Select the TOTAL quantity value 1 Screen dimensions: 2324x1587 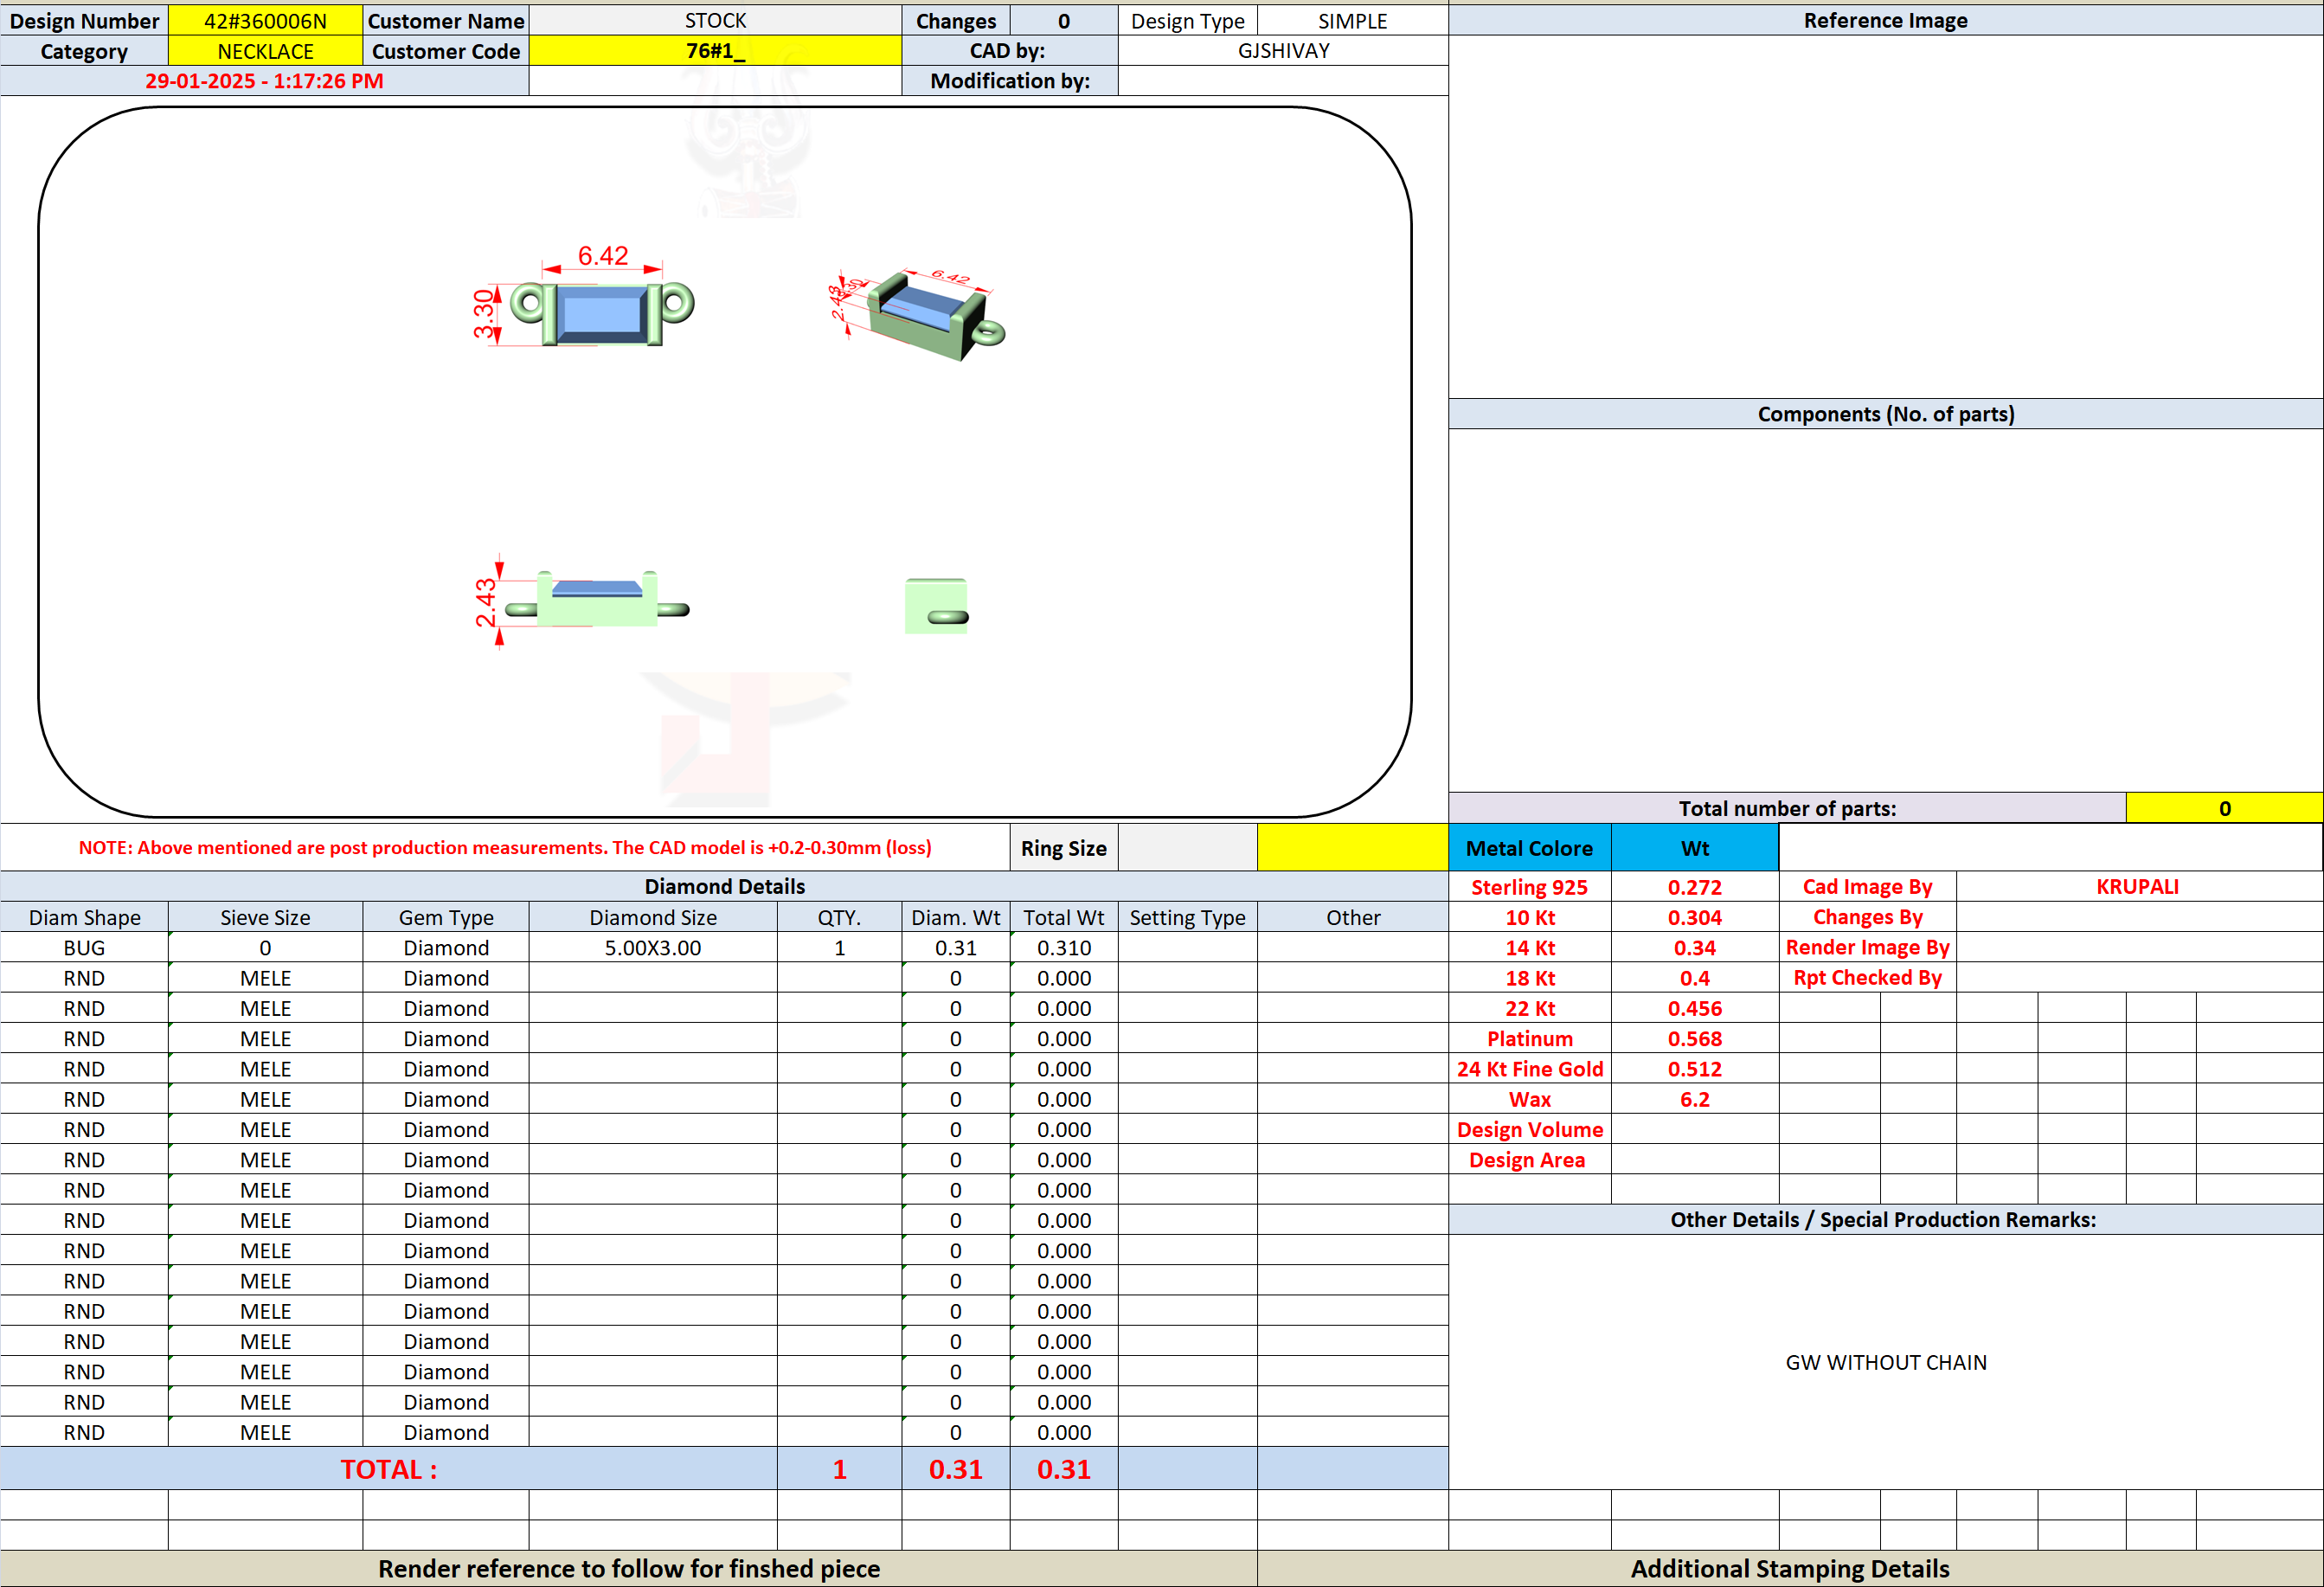point(840,1469)
